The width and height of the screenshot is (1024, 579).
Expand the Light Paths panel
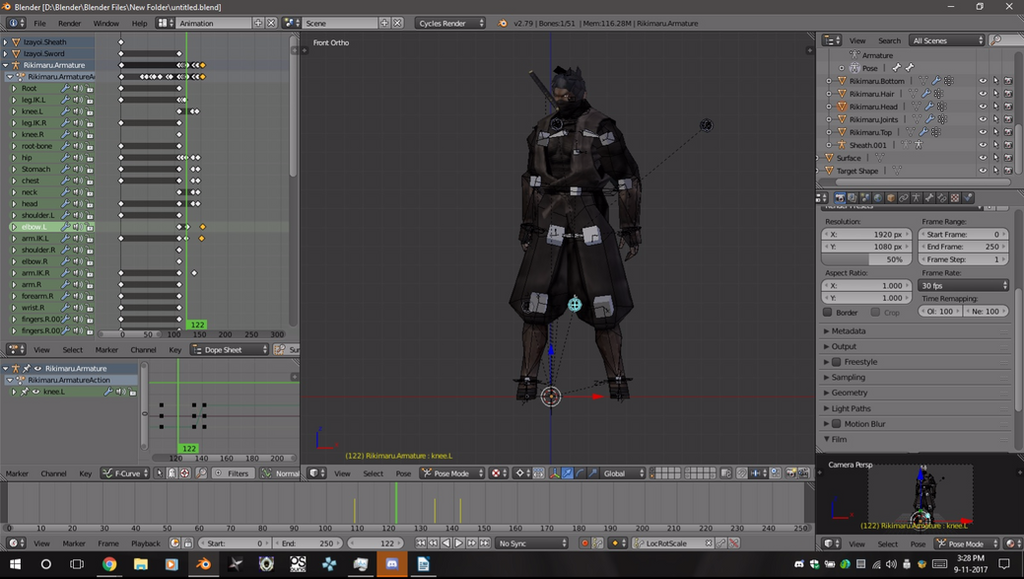coord(850,408)
